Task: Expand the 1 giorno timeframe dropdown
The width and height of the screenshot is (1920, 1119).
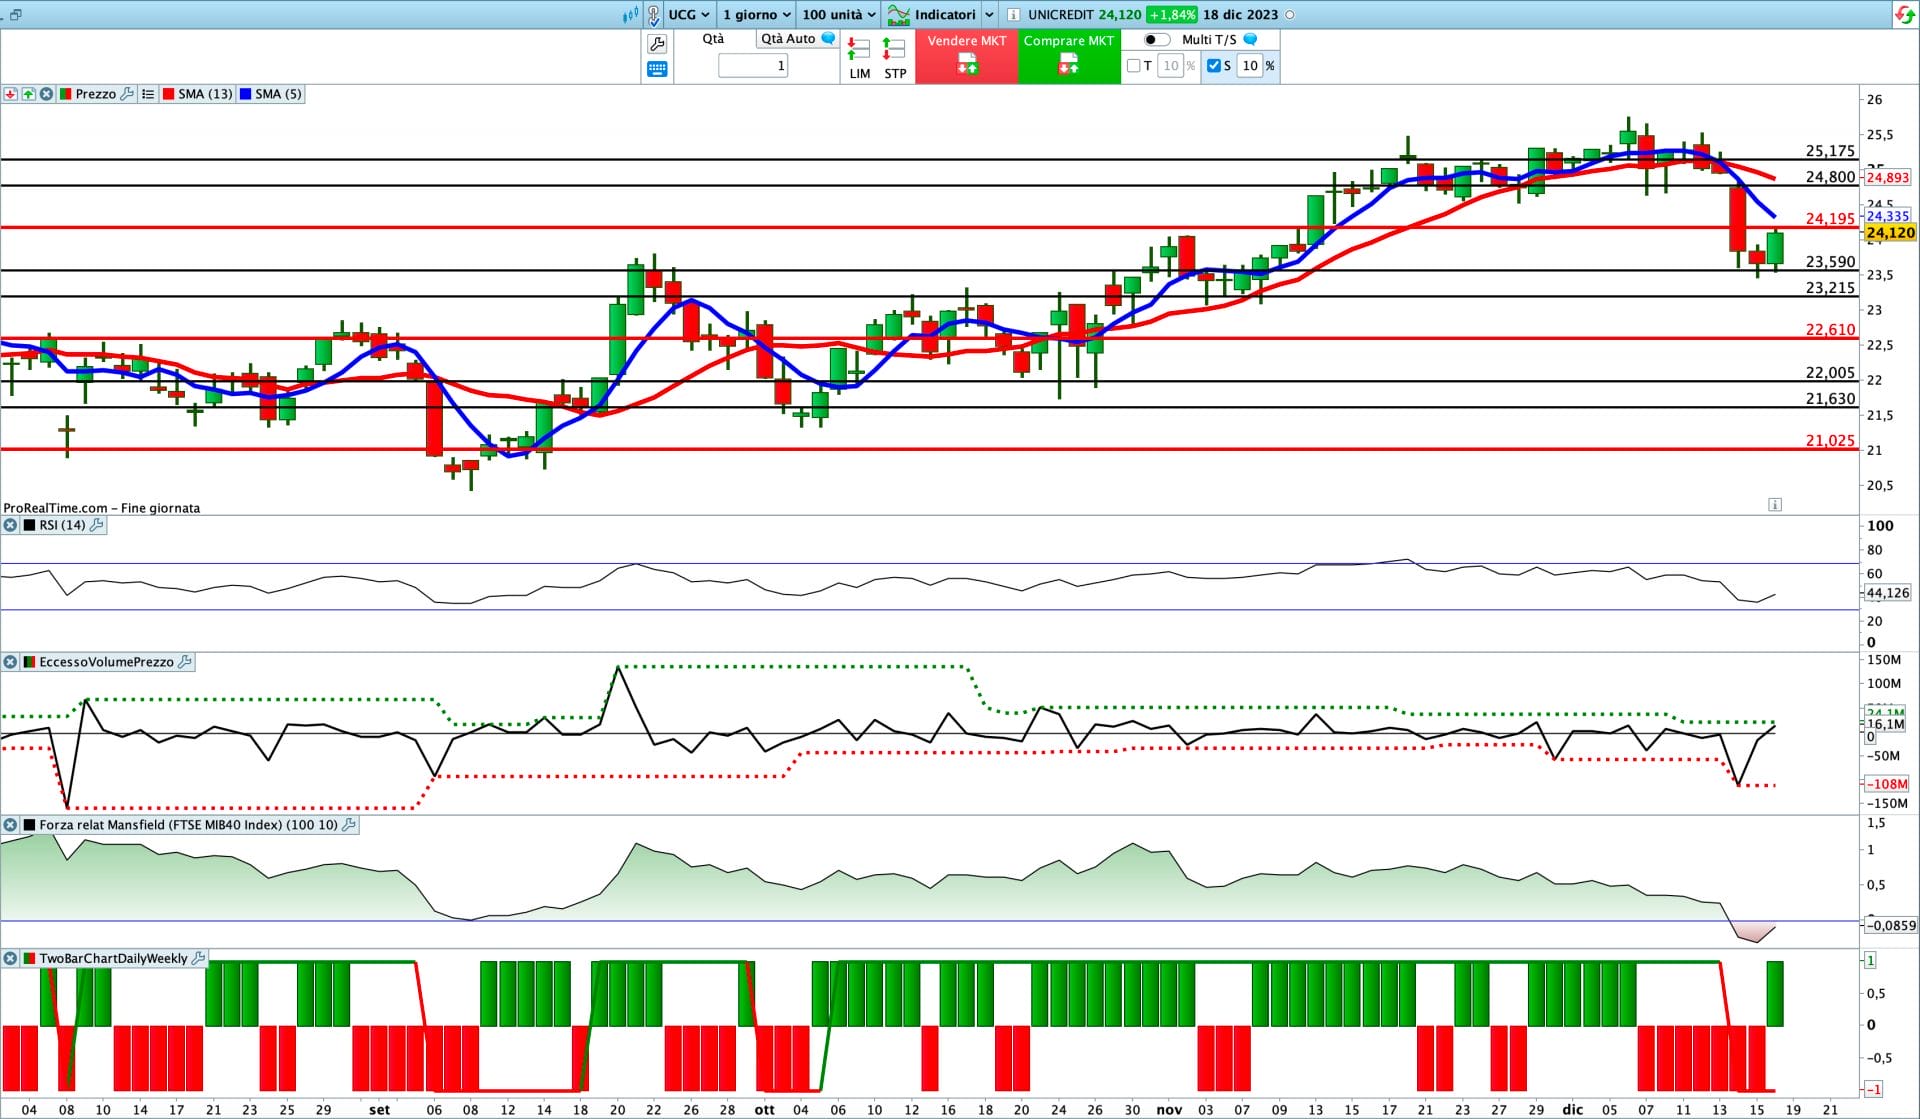Action: (x=757, y=15)
